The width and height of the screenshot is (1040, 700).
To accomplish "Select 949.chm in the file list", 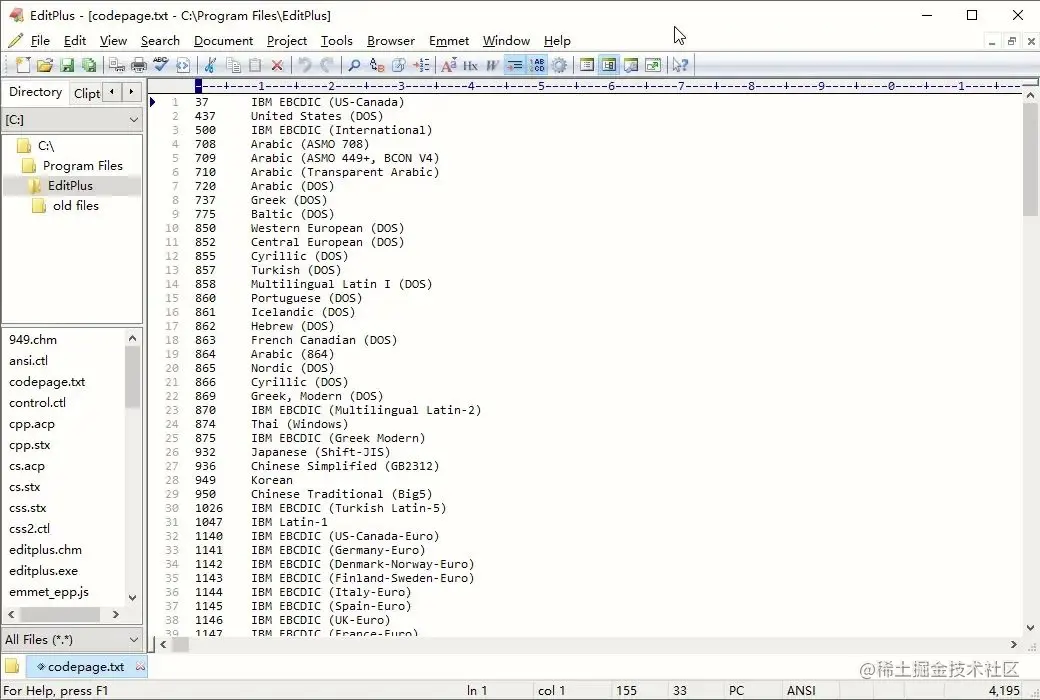I will point(33,340).
